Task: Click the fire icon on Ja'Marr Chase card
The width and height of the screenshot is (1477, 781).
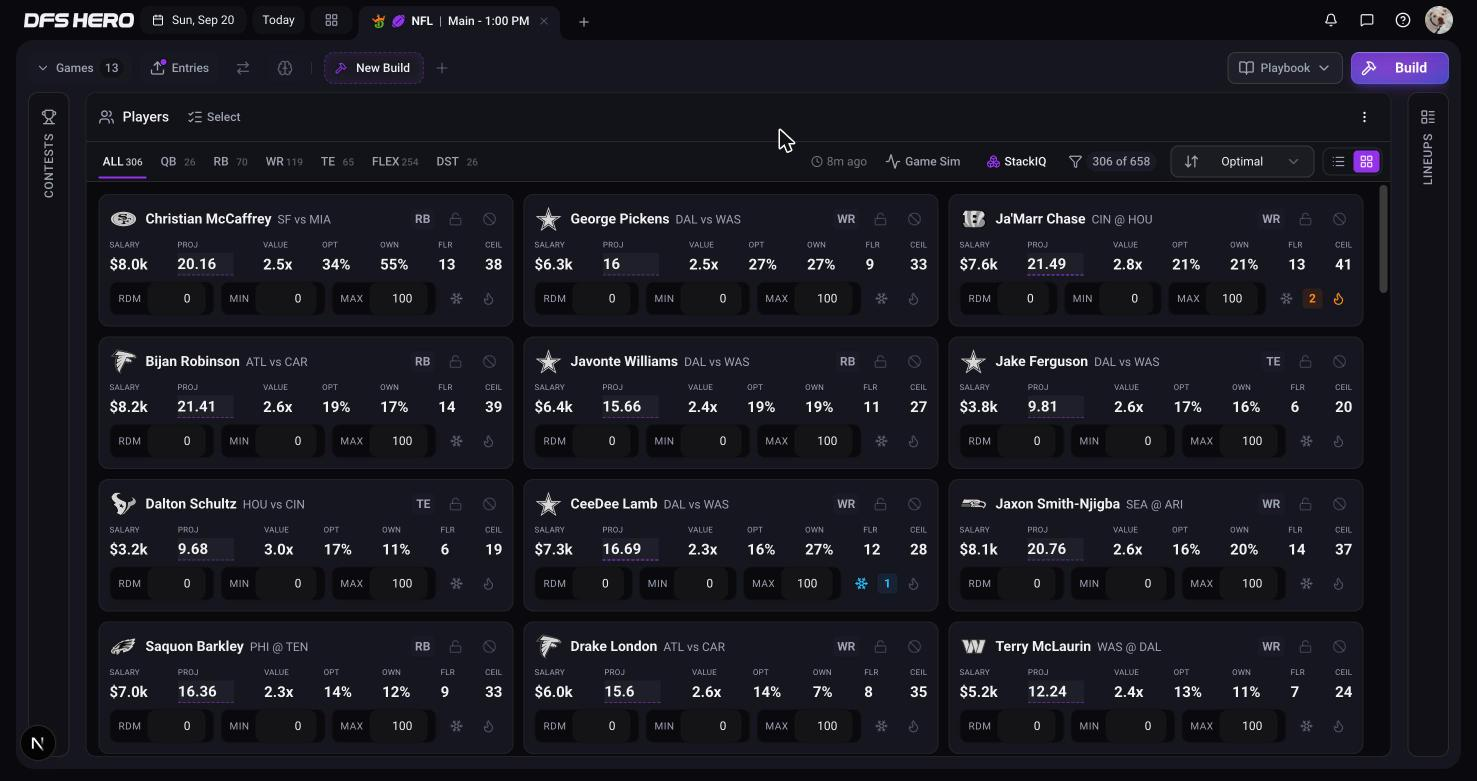Action: point(1338,299)
